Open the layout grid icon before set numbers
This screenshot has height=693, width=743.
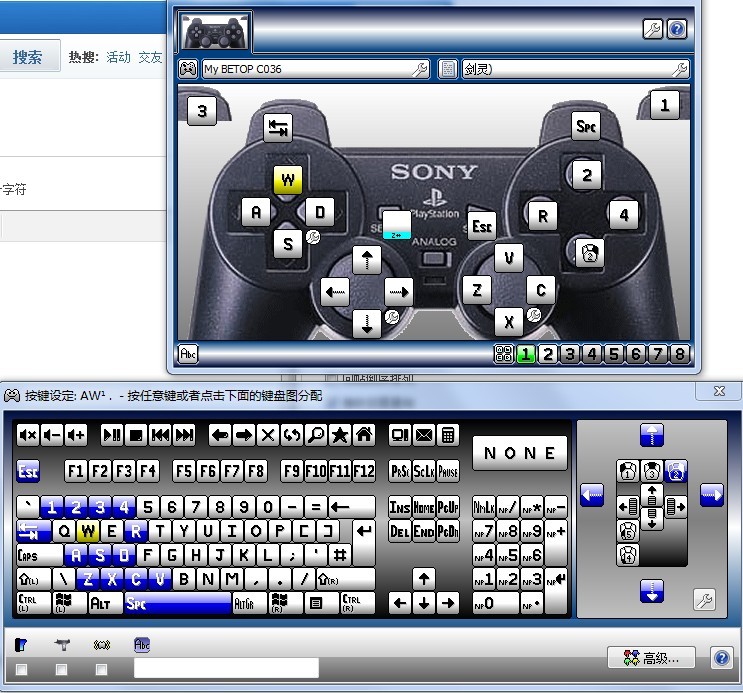click(x=503, y=354)
